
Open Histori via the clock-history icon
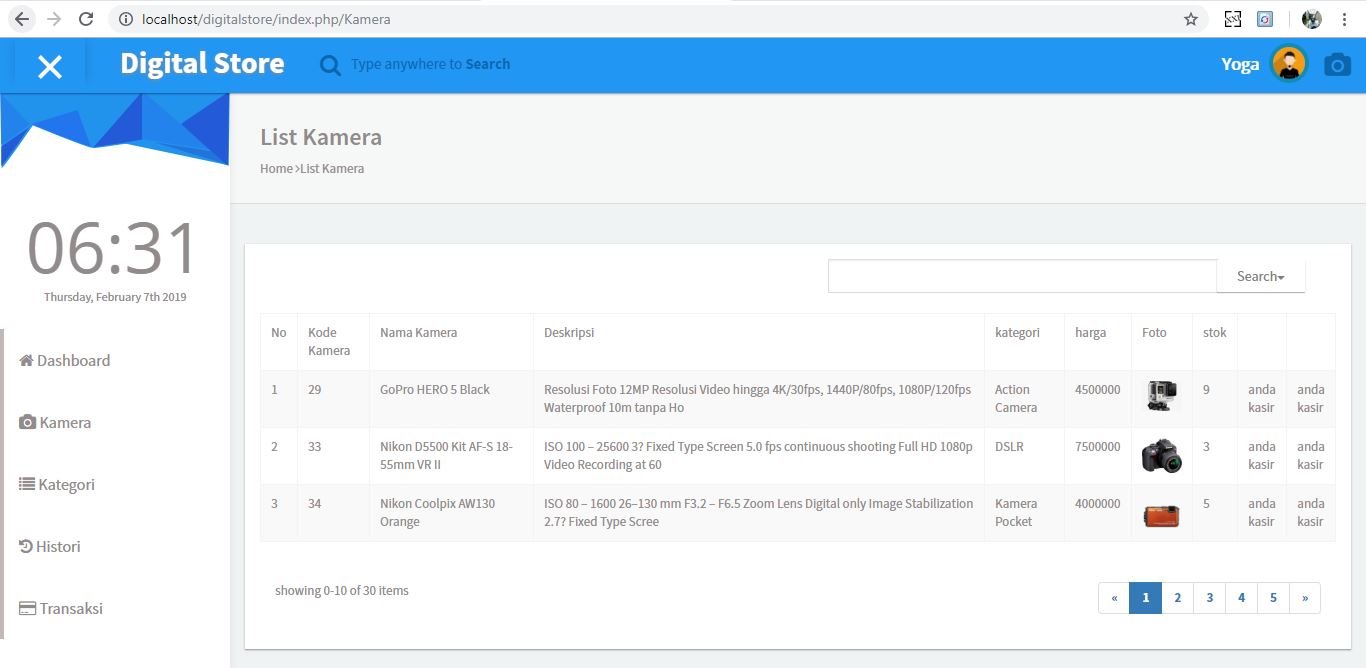24,546
